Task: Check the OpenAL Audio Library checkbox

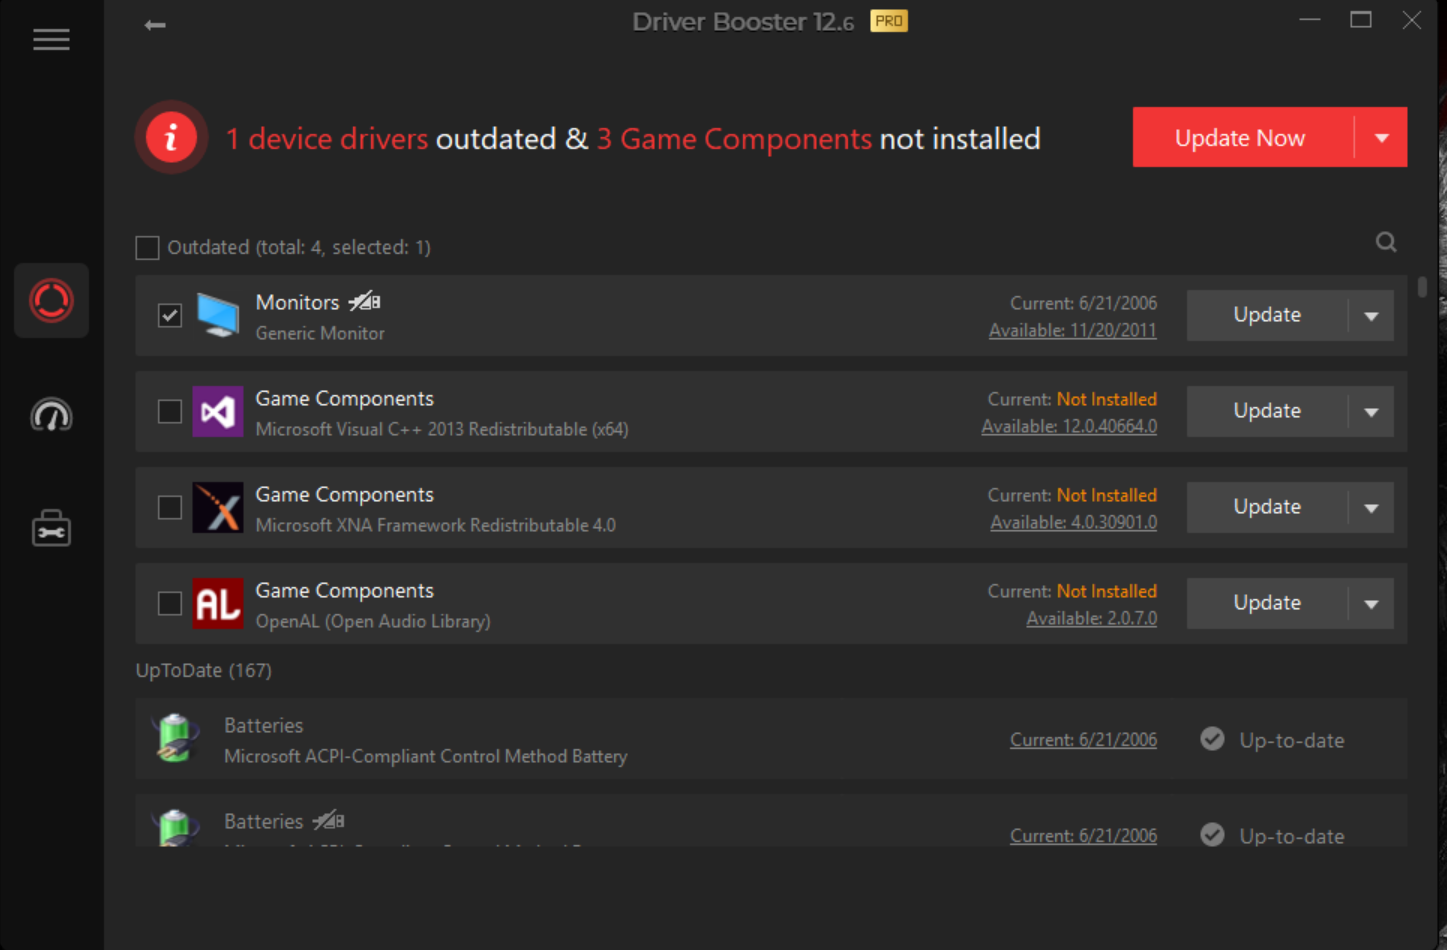Action: (170, 603)
